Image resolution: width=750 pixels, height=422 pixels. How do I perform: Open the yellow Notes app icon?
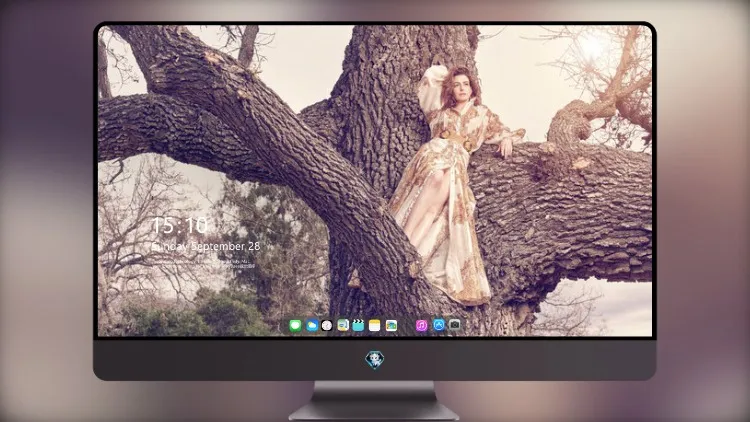point(375,326)
